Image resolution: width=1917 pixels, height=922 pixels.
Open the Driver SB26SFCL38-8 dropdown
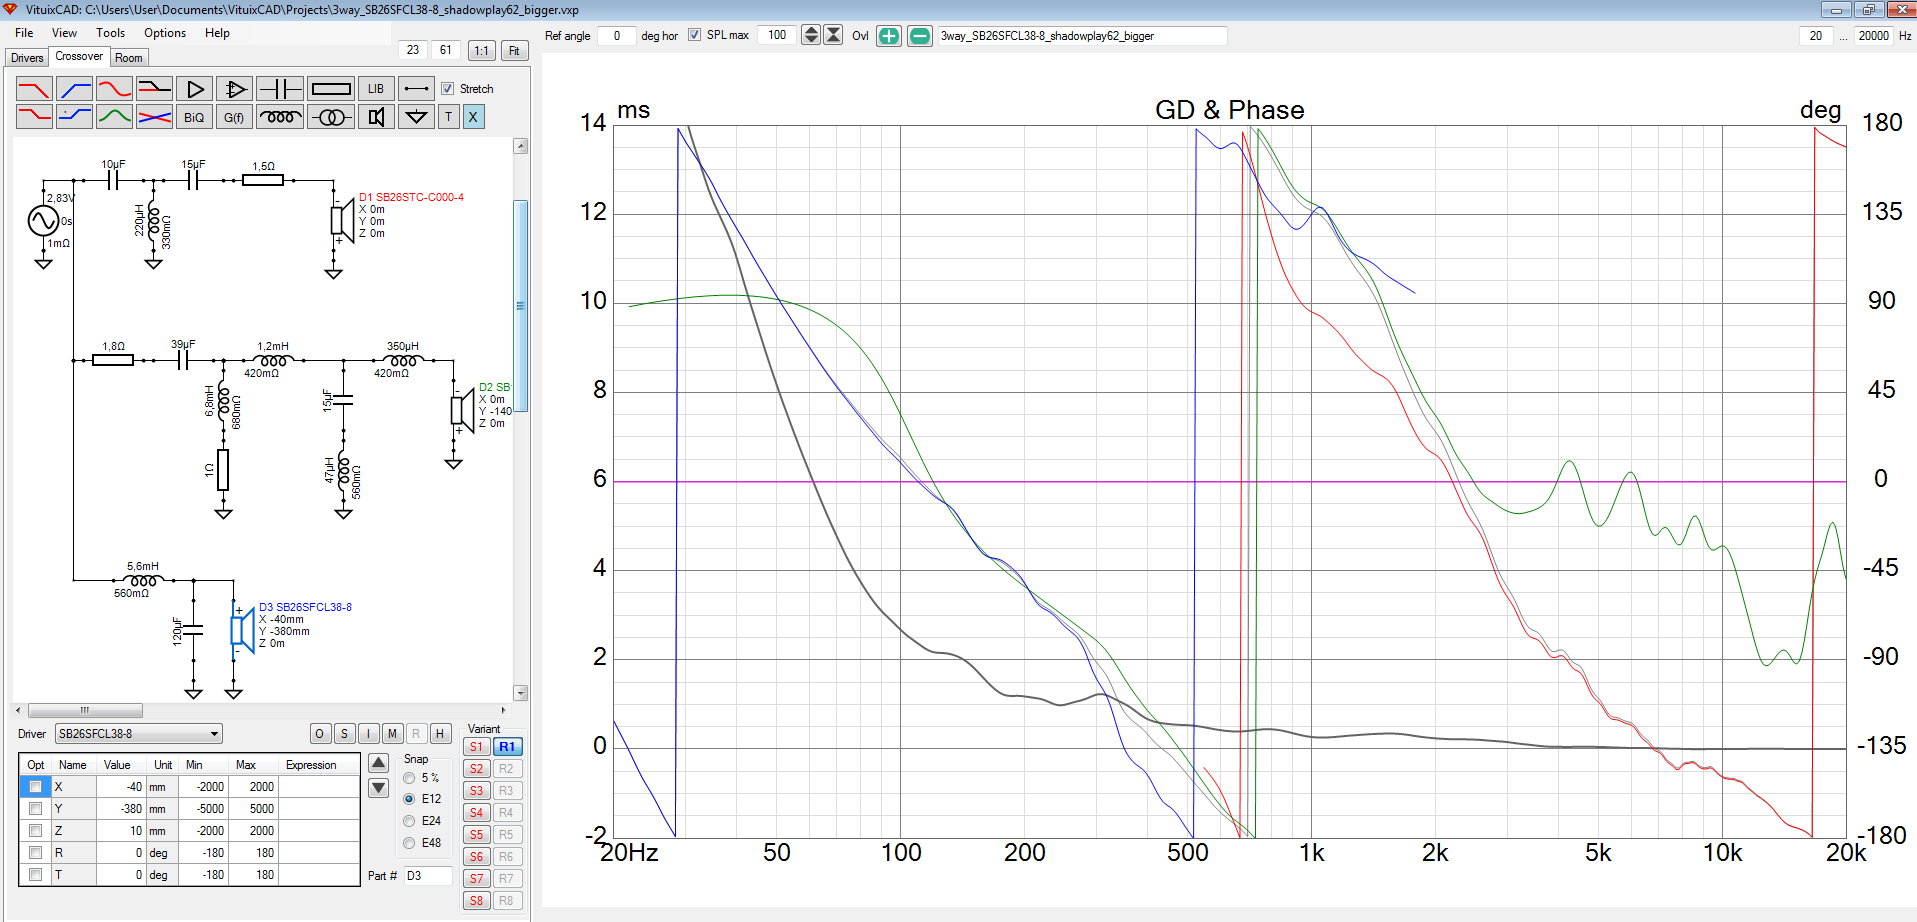[x=138, y=734]
